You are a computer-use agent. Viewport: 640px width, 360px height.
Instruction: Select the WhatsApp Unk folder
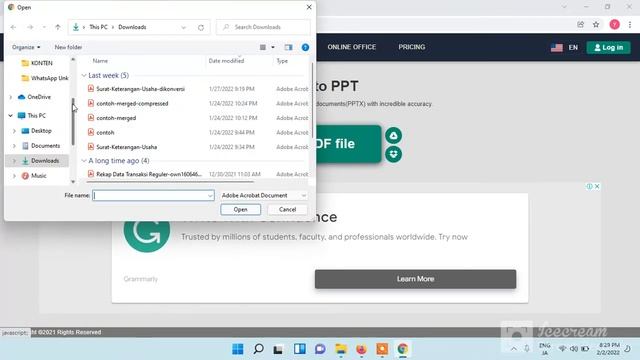(45, 78)
